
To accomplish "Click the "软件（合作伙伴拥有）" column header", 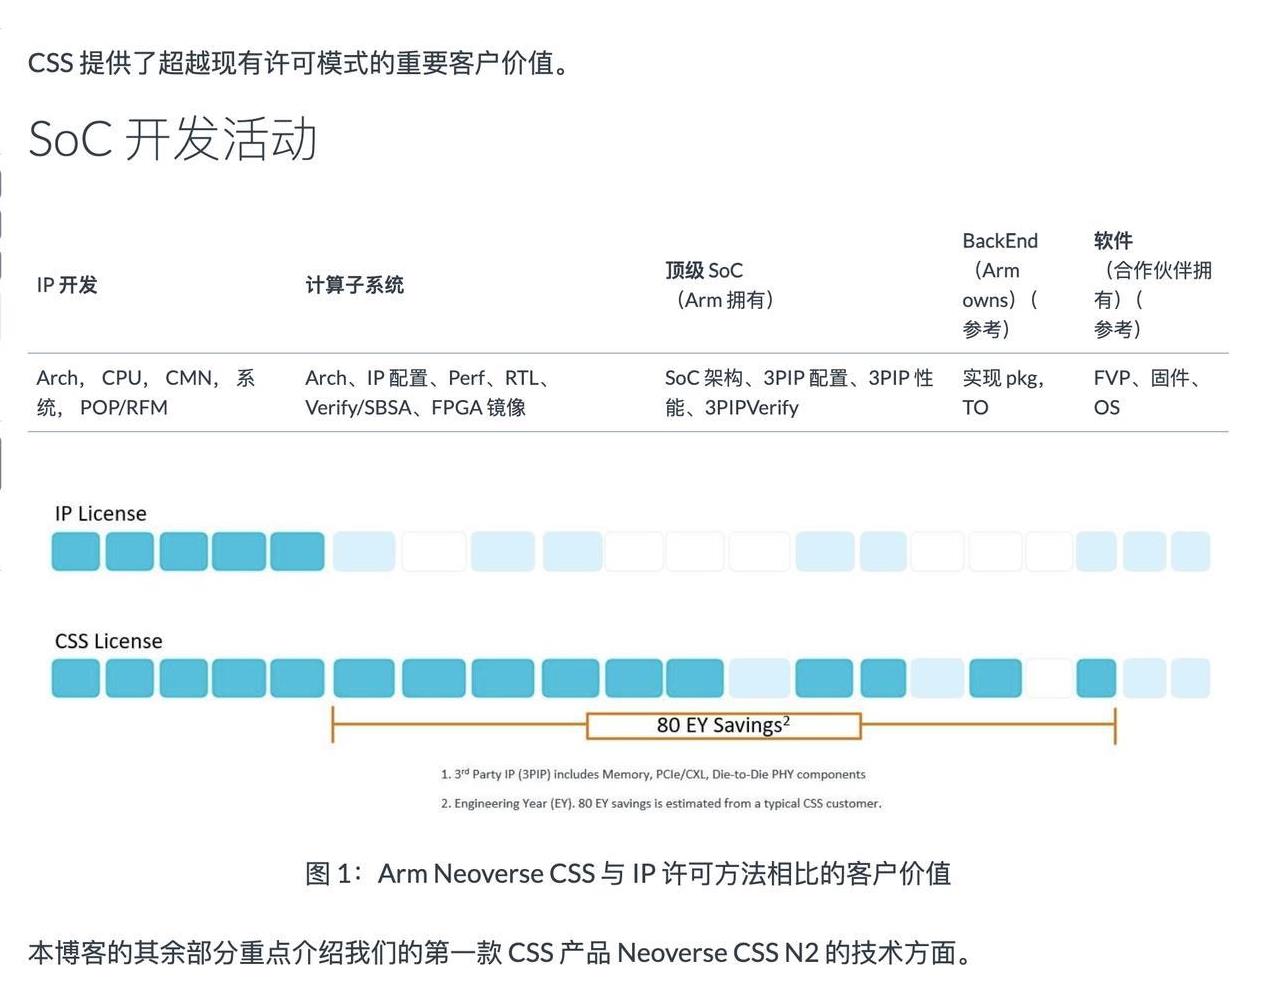I will (x=1152, y=285).
